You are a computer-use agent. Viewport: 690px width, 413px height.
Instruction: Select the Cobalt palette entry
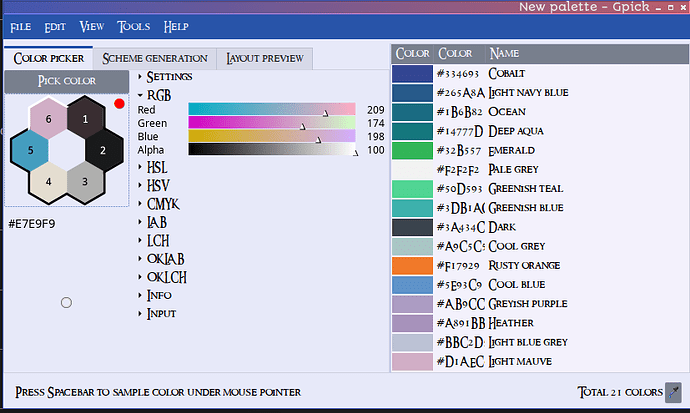point(412,74)
